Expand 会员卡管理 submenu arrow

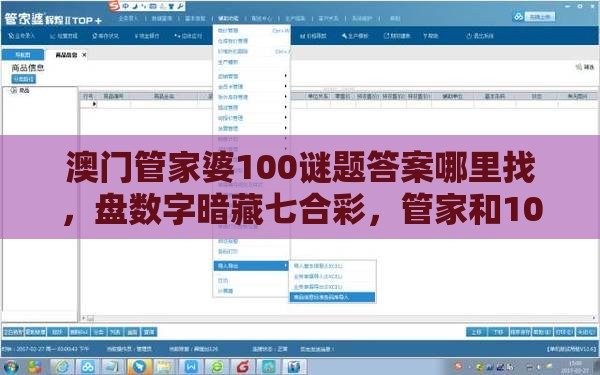(285, 86)
